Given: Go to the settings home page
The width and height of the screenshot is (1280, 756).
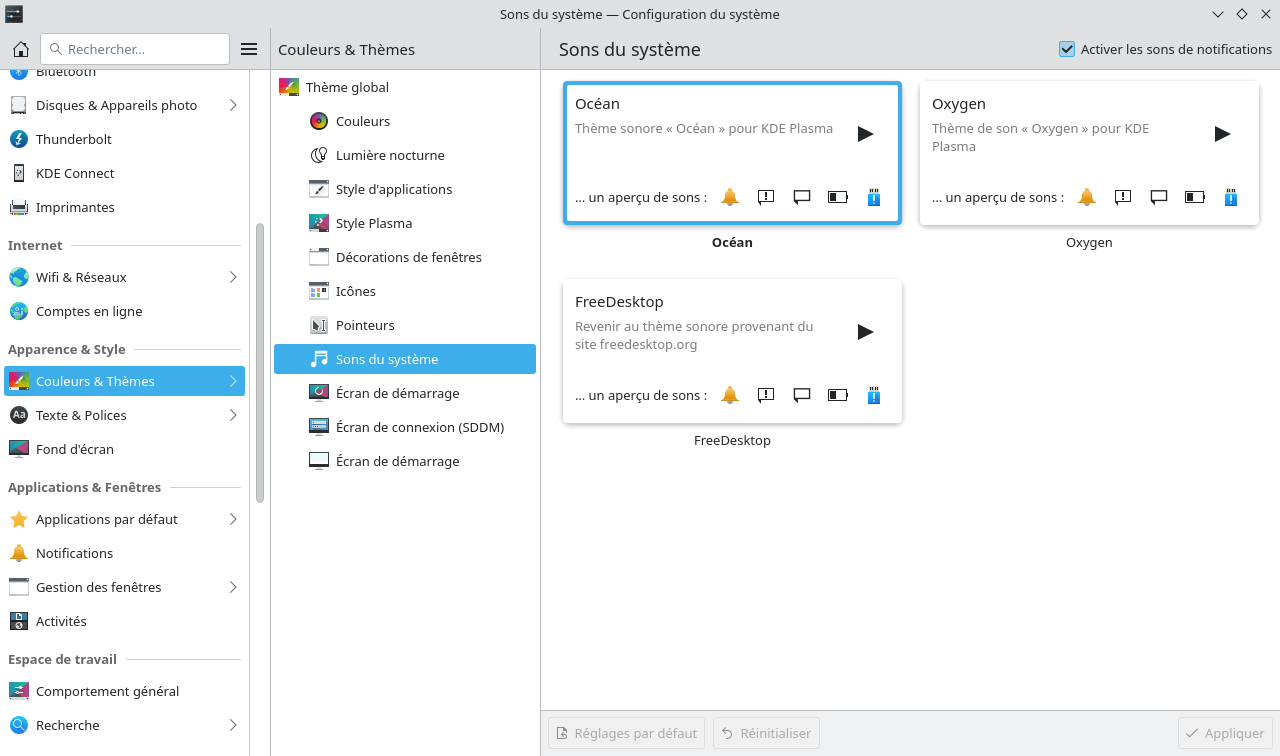Looking at the screenshot, I should click(20, 49).
